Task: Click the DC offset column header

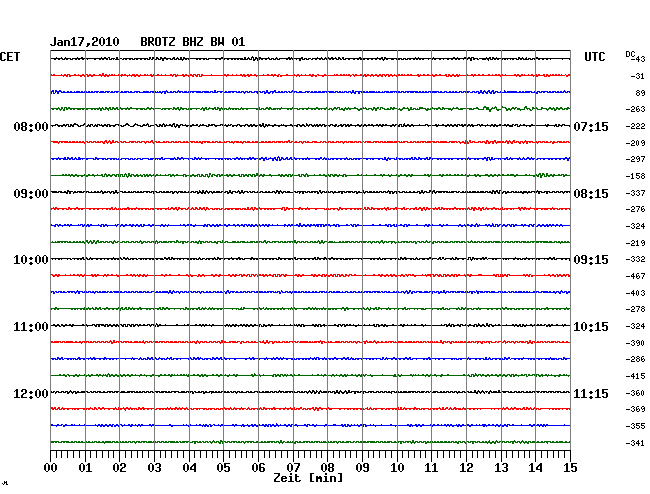Action: [631, 54]
